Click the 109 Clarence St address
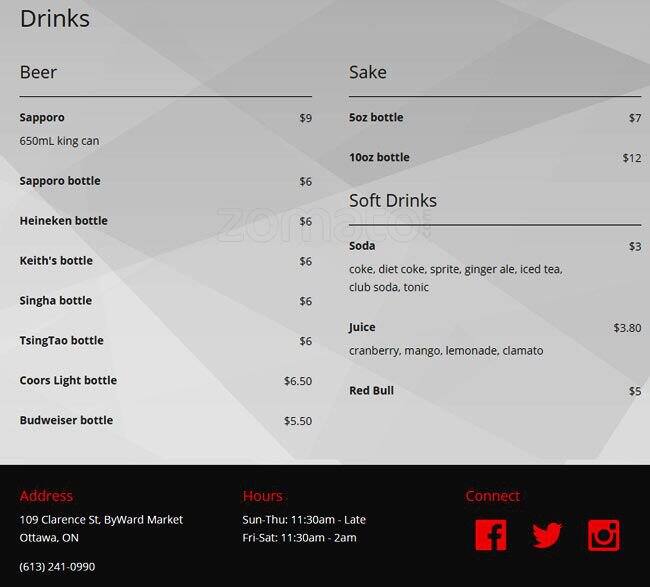 [x=101, y=520]
